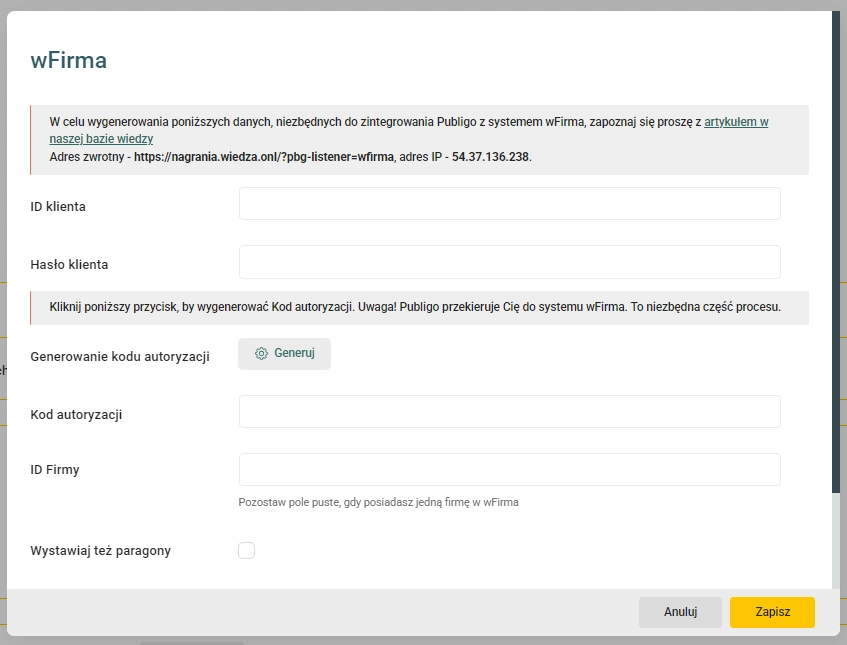Screen dimensions: 847x645
Task: Save the settings with the Zapisz button
Action: tap(772, 612)
